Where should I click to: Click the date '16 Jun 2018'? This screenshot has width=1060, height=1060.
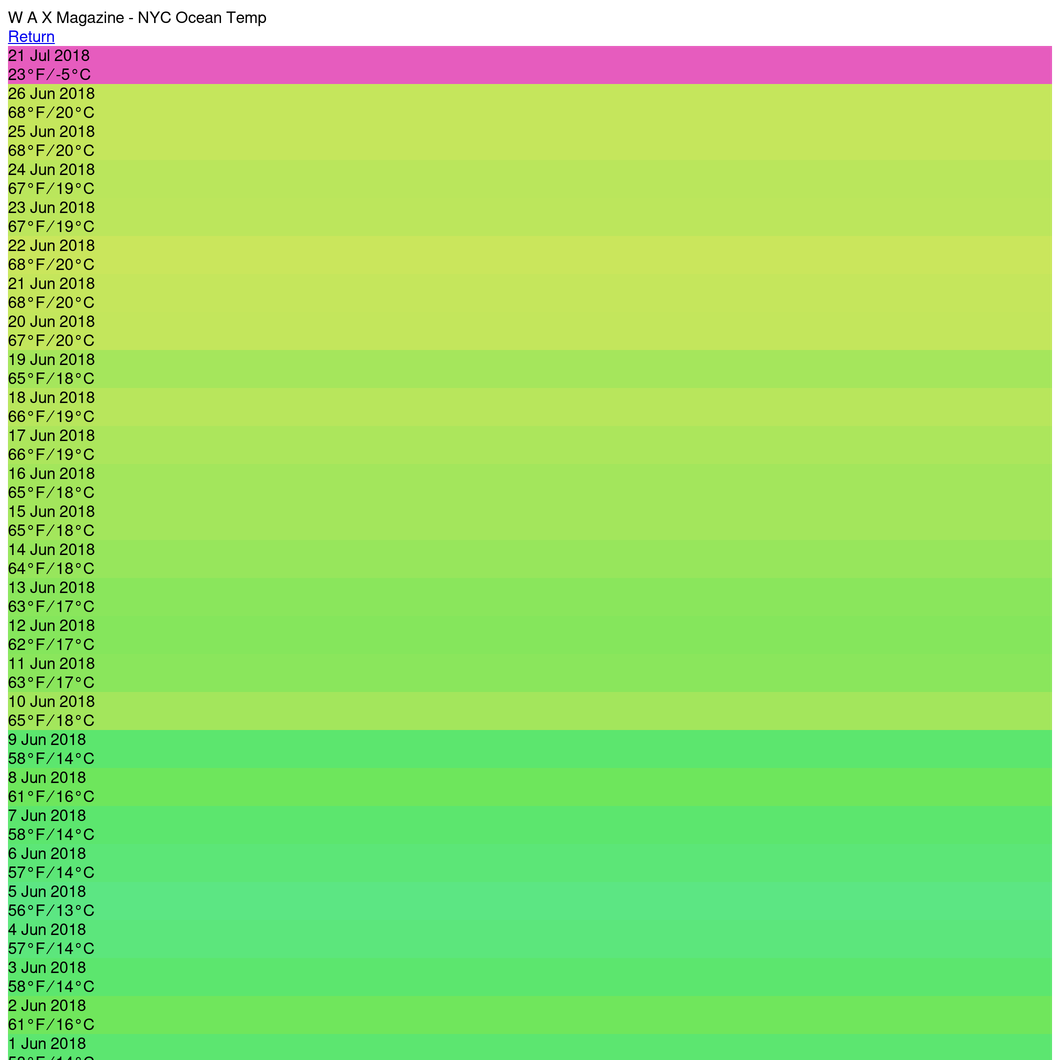(x=51, y=473)
